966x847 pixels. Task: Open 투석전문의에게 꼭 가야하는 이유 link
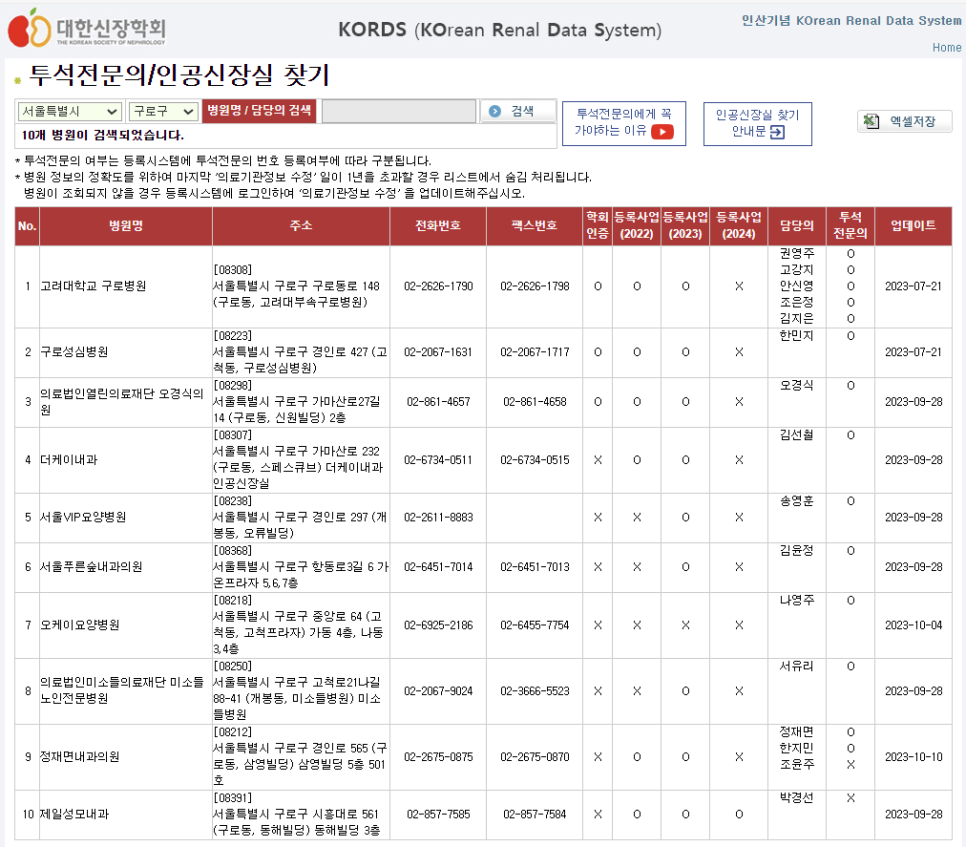tap(624, 123)
